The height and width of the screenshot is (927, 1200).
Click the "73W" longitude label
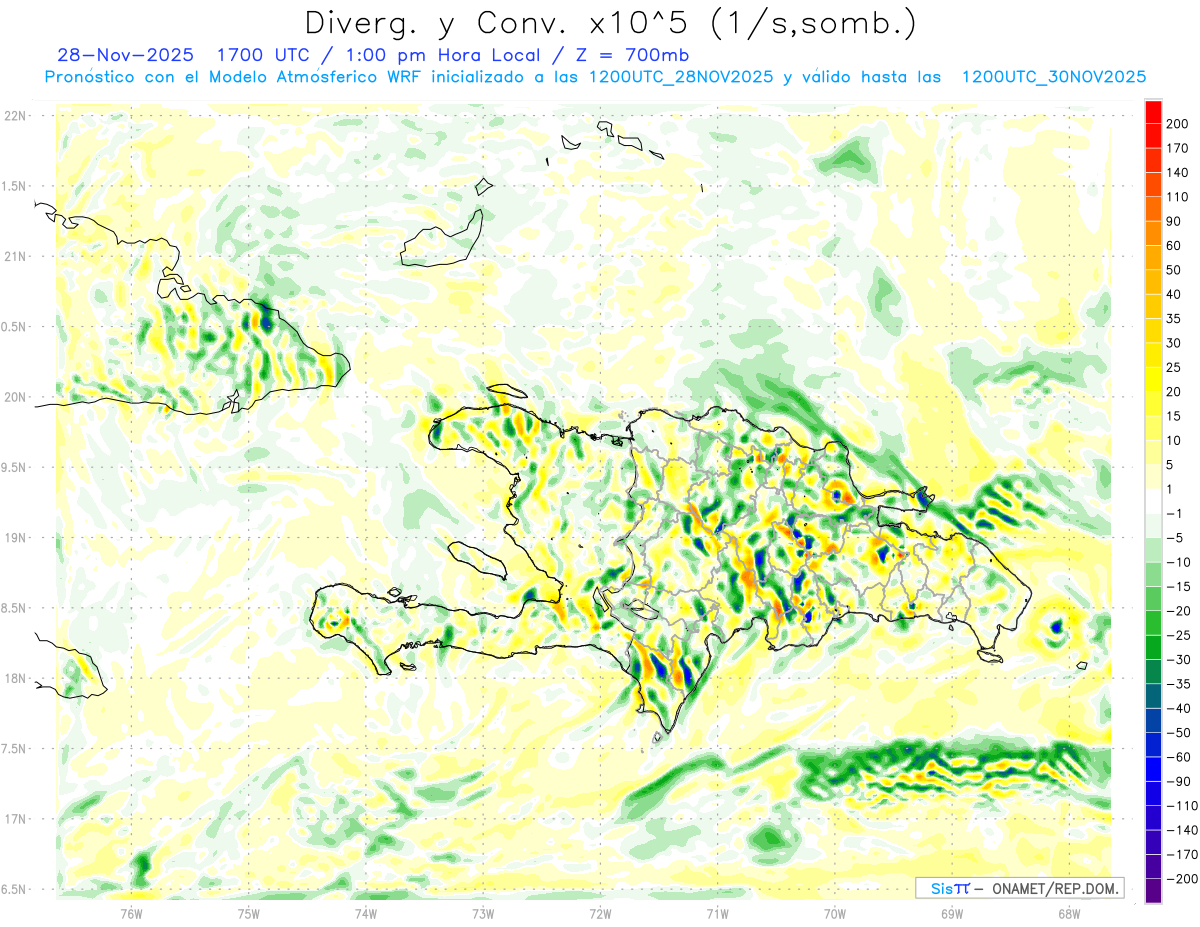click(483, 913)
